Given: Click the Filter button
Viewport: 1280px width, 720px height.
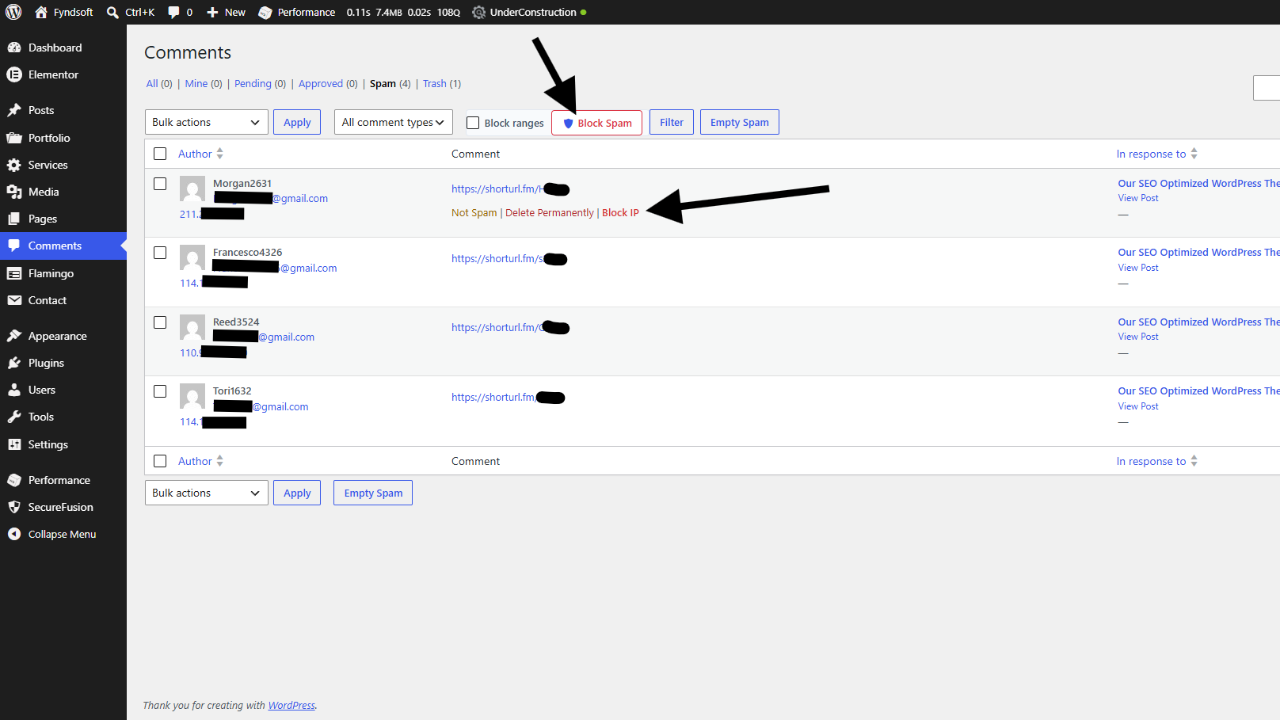Looking at the screenshot, I should tap(671, 122).
